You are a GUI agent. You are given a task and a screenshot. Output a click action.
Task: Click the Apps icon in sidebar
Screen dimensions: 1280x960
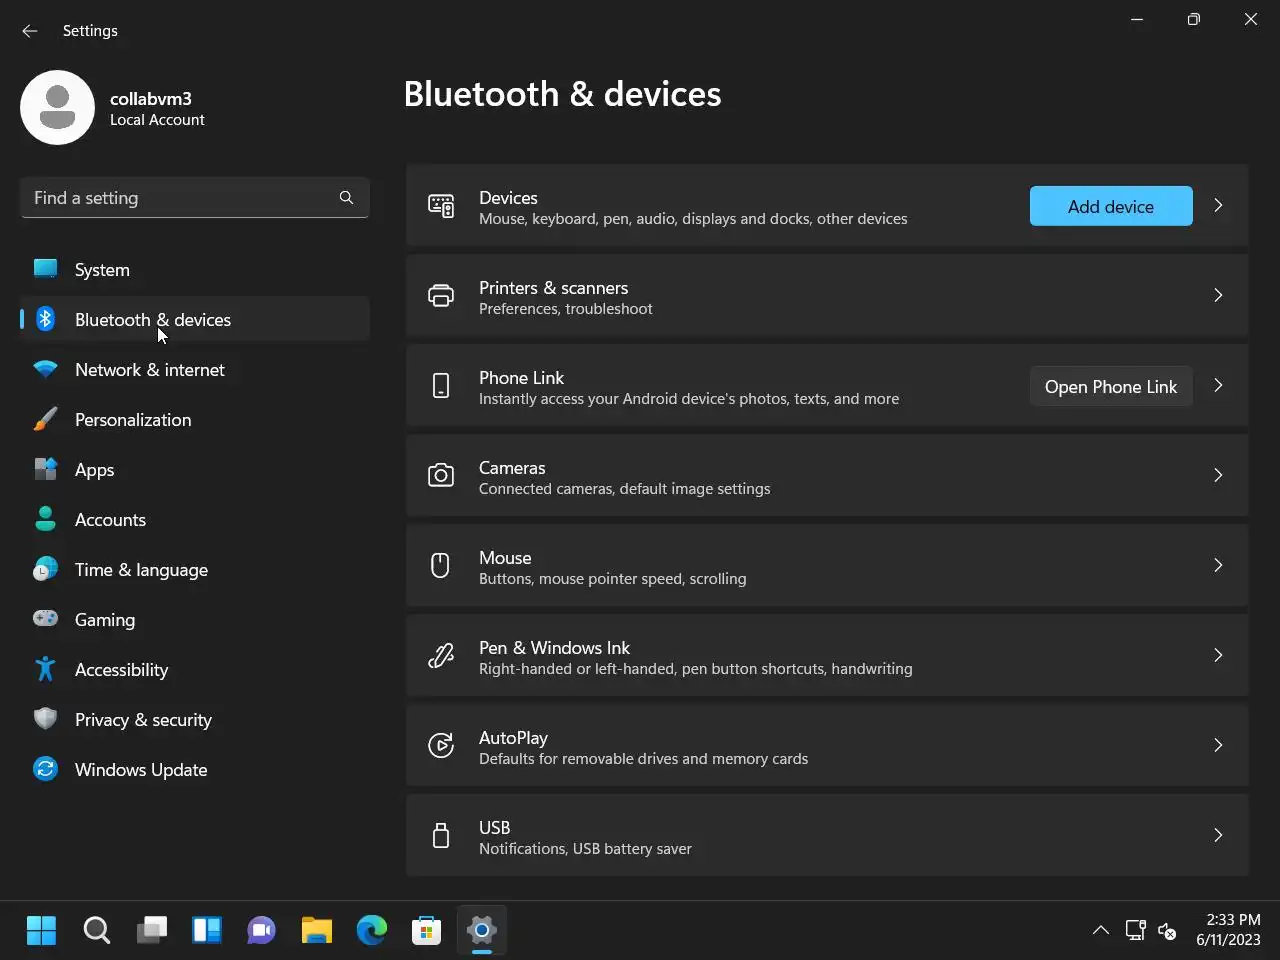click(x=45, y=469)
